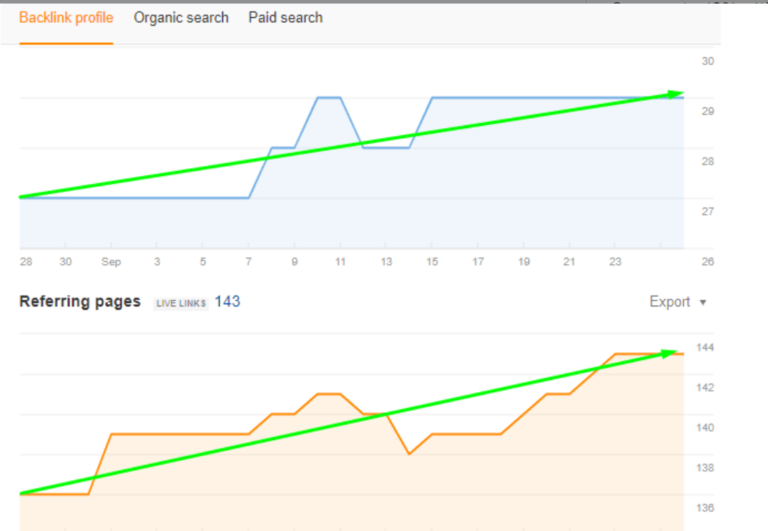Click the LIVE LINKS badge

180,303
